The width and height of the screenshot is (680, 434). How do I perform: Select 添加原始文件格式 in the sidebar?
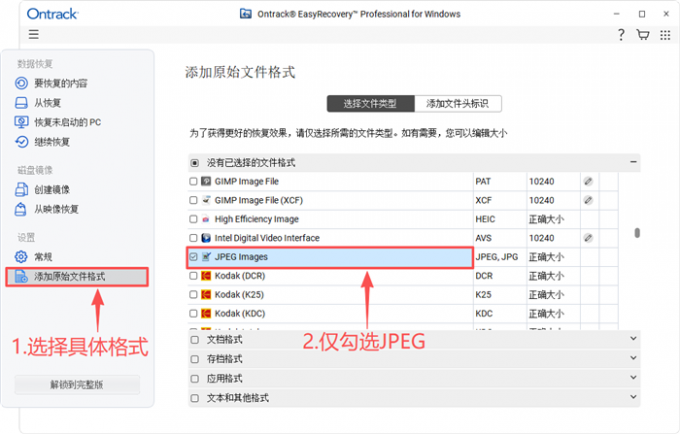click(x=77, y=277)
